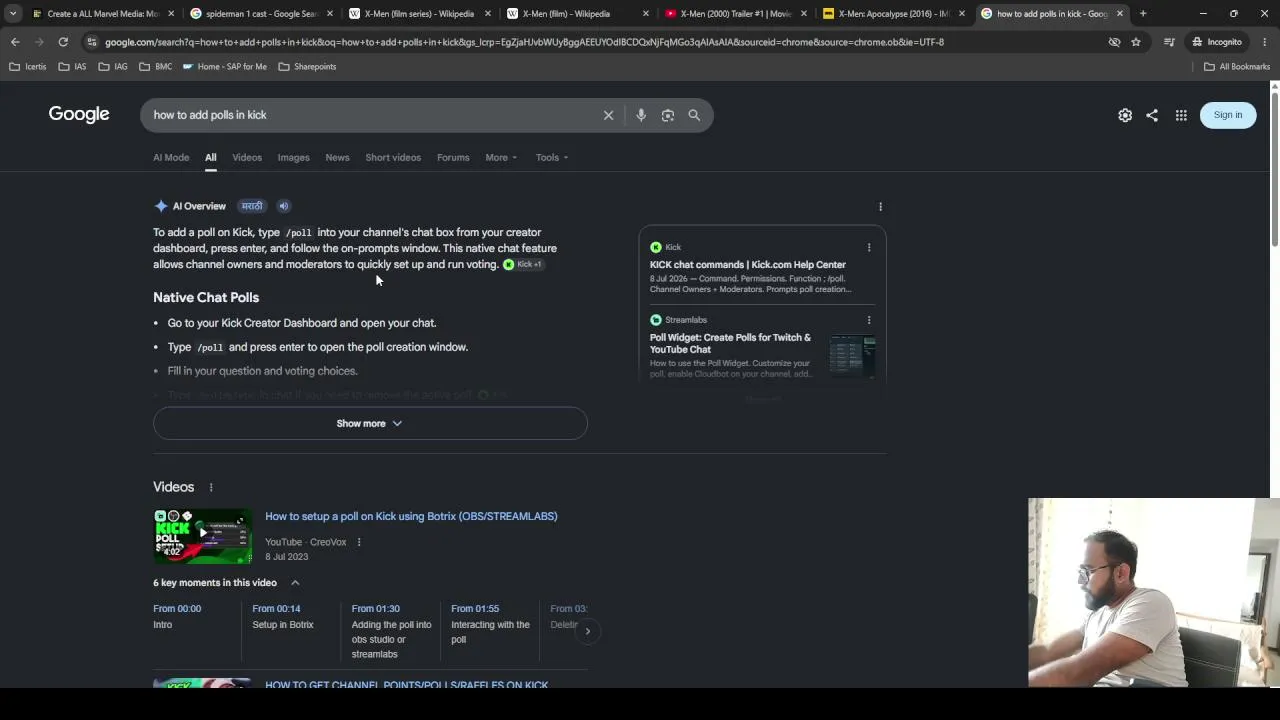The height and width of the screenshot is (720, 1280).
Task: Select the Images results tab
Action: 293,157
